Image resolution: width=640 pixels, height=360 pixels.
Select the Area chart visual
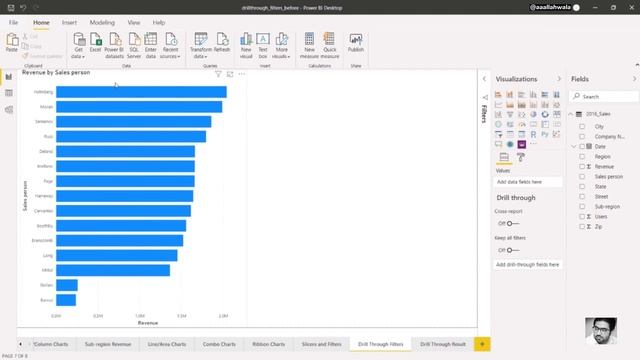coord(510,105)
